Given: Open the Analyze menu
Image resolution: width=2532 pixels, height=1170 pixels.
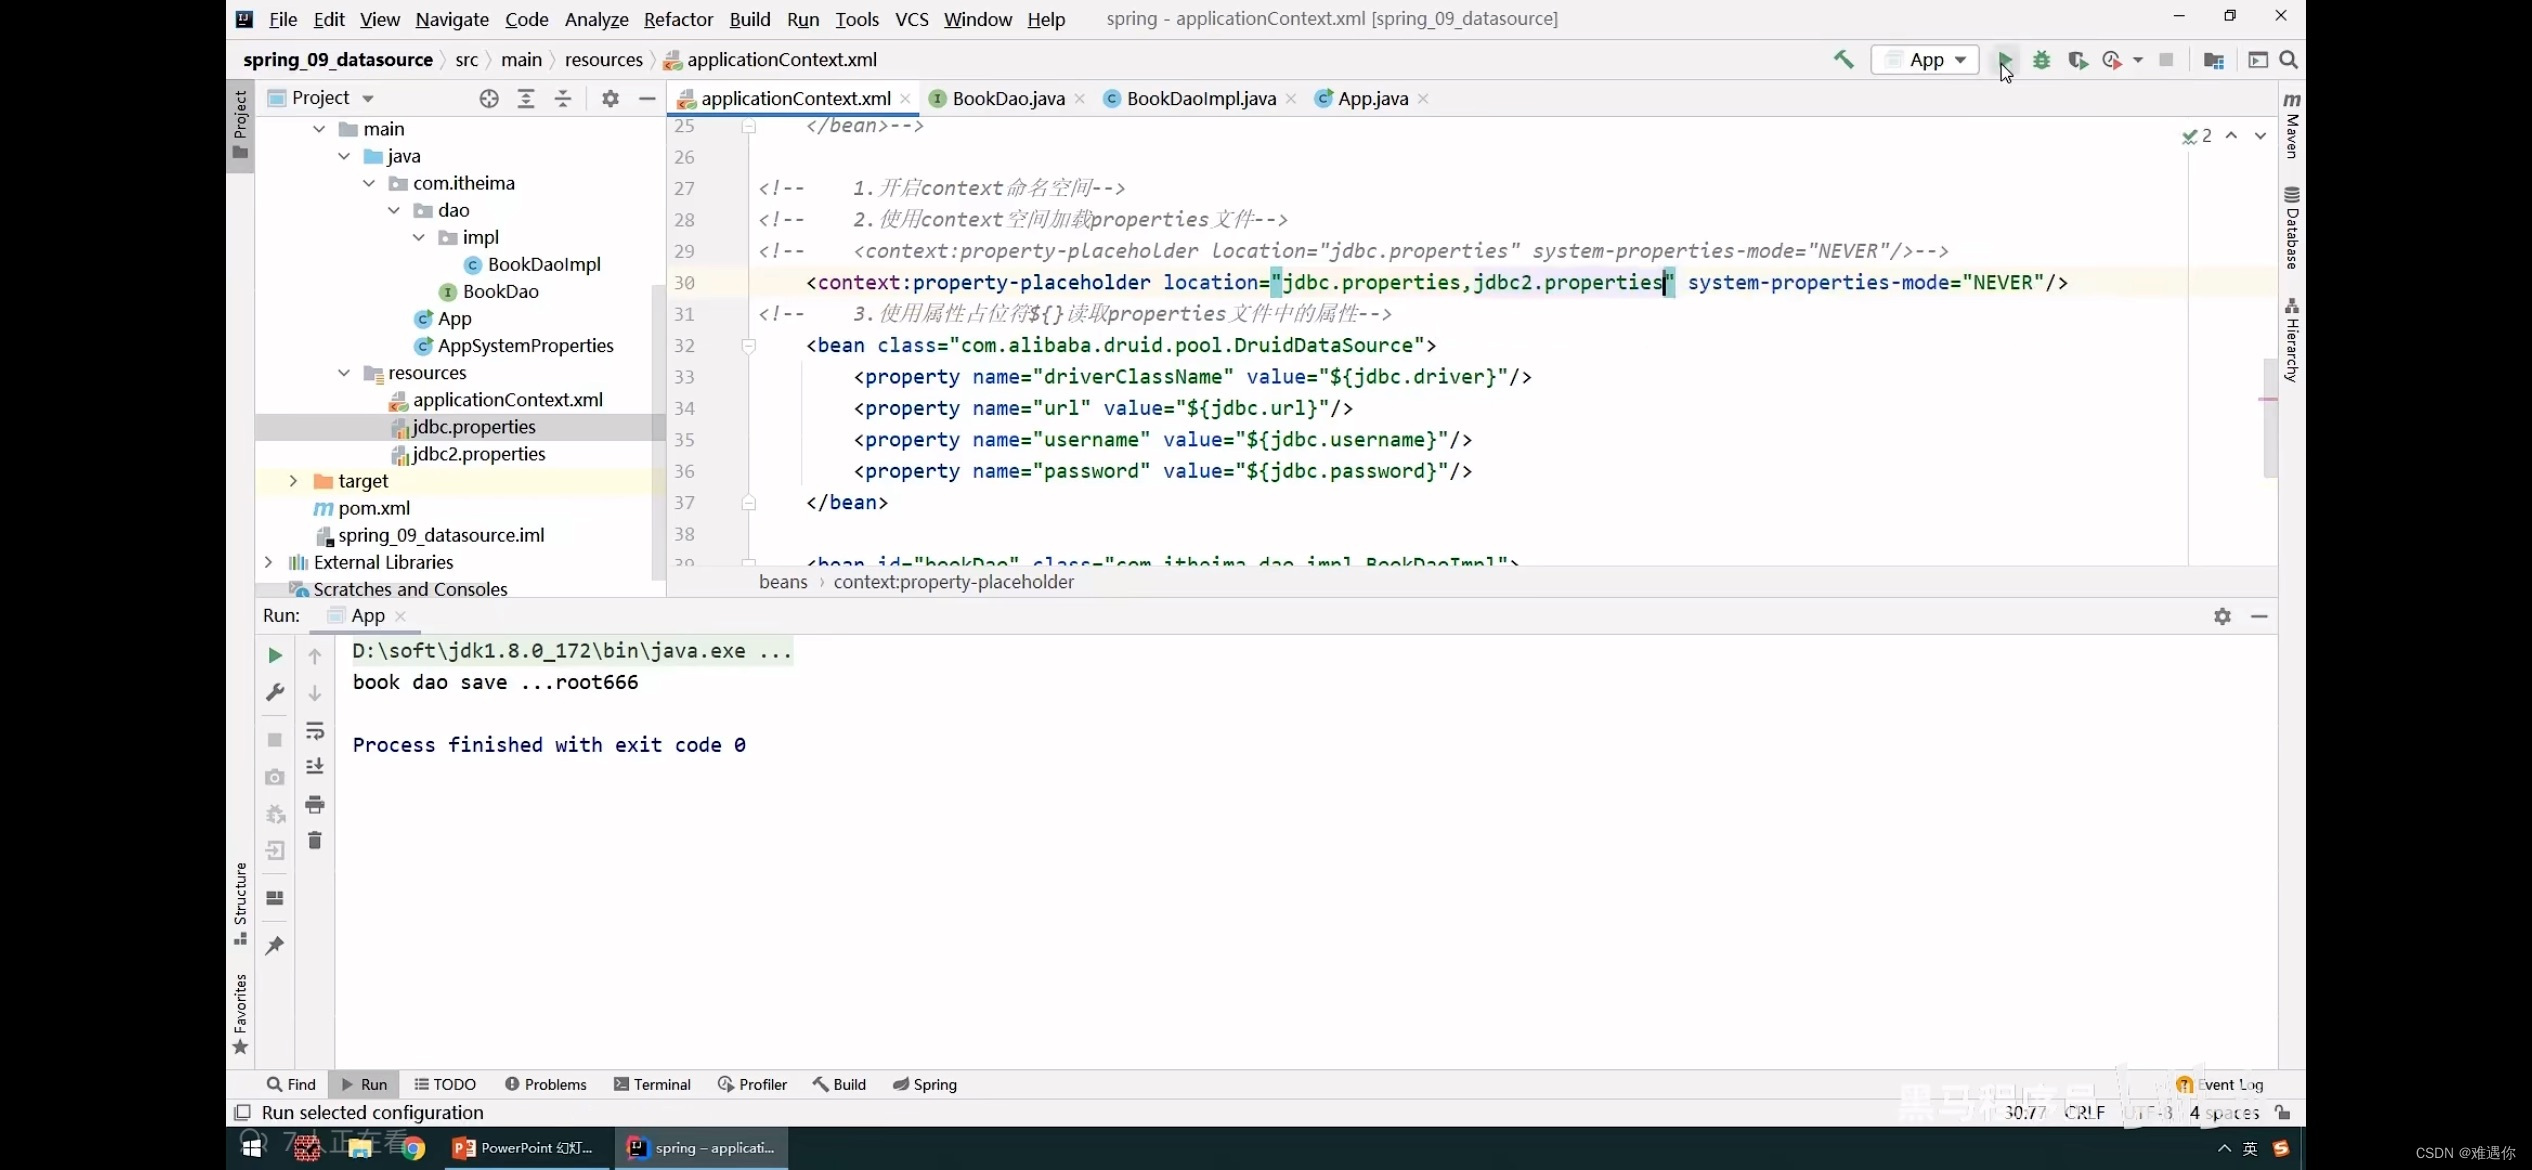Looking at the screenshot, I should point(596,19).
